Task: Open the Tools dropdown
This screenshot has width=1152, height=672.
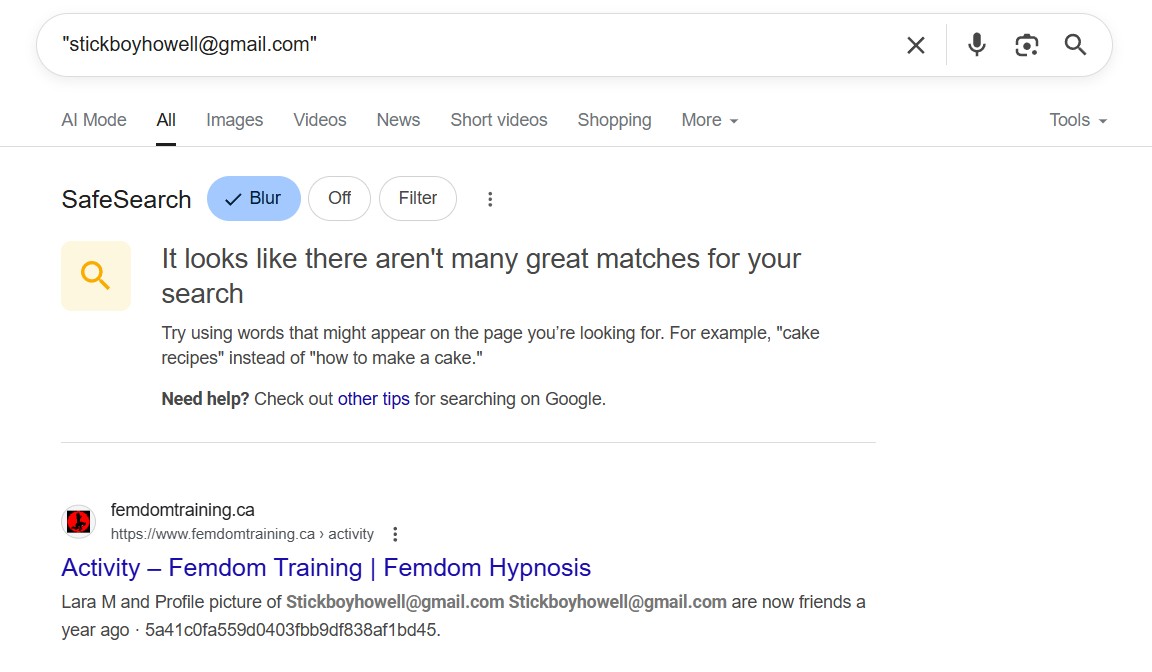Action: [1077, 120]
